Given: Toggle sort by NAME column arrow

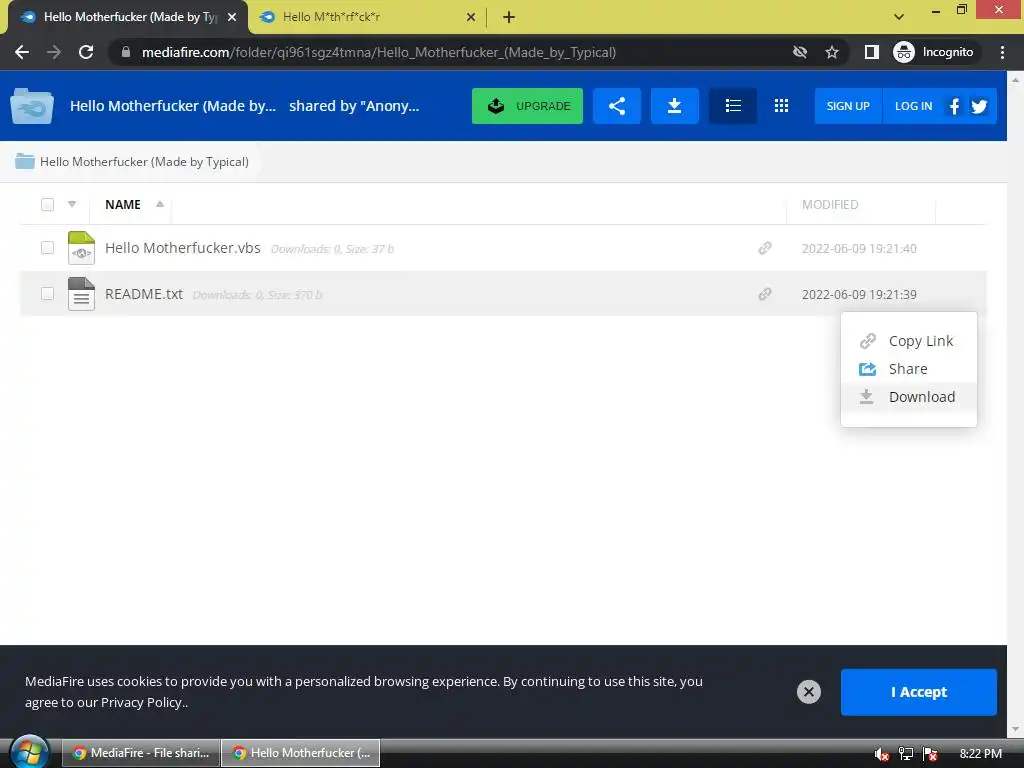Looking at the screenshot, I should (x=159, y=204).
